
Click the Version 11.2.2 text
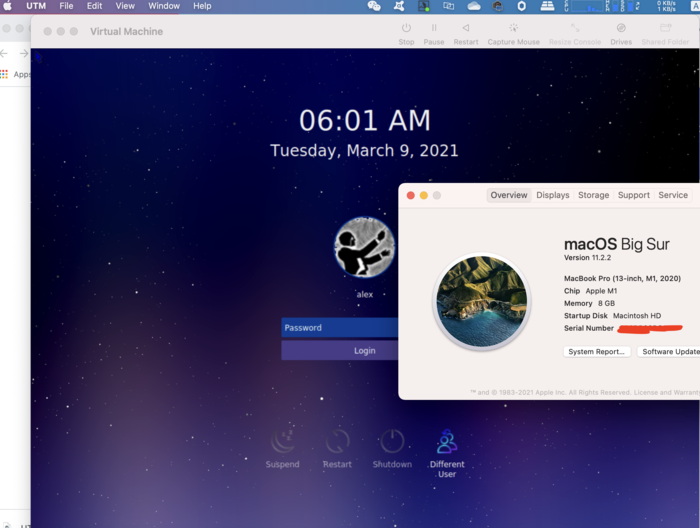click(587, 258)
